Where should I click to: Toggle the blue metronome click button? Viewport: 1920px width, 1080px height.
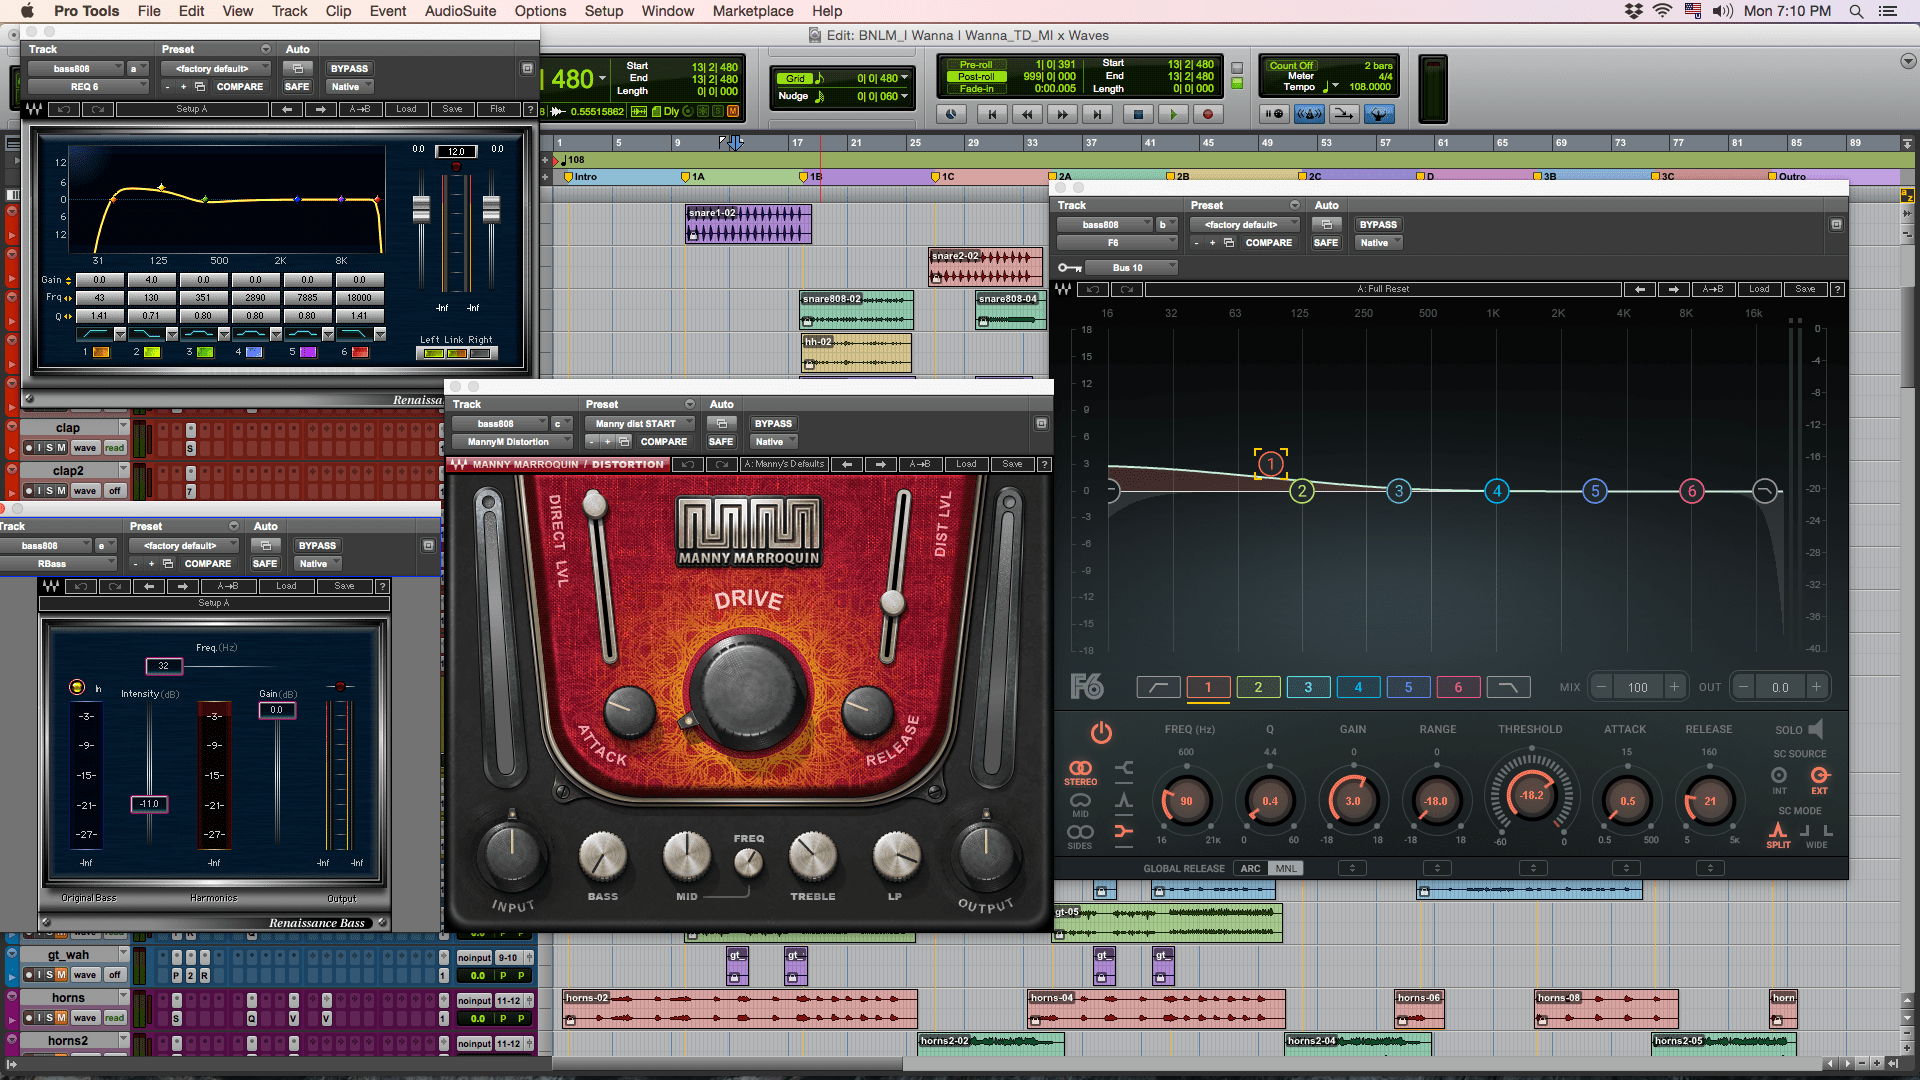point(1309,114)
